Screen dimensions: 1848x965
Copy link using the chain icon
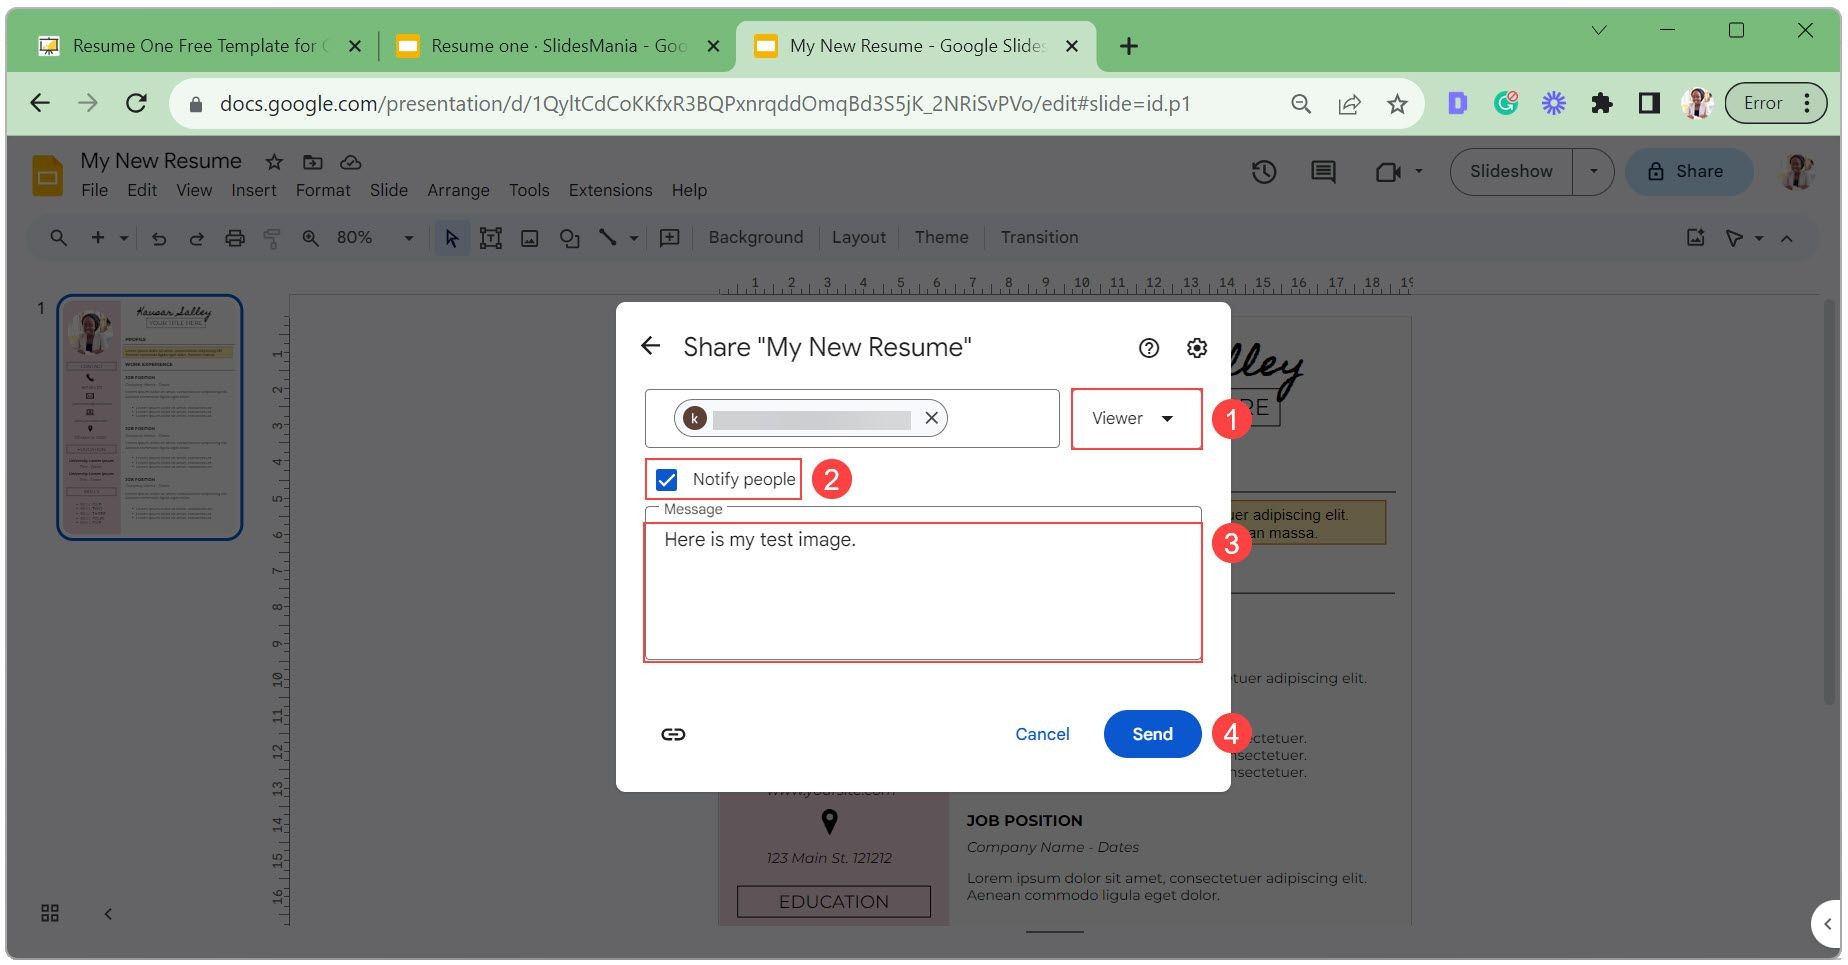(x=673, y=734)
